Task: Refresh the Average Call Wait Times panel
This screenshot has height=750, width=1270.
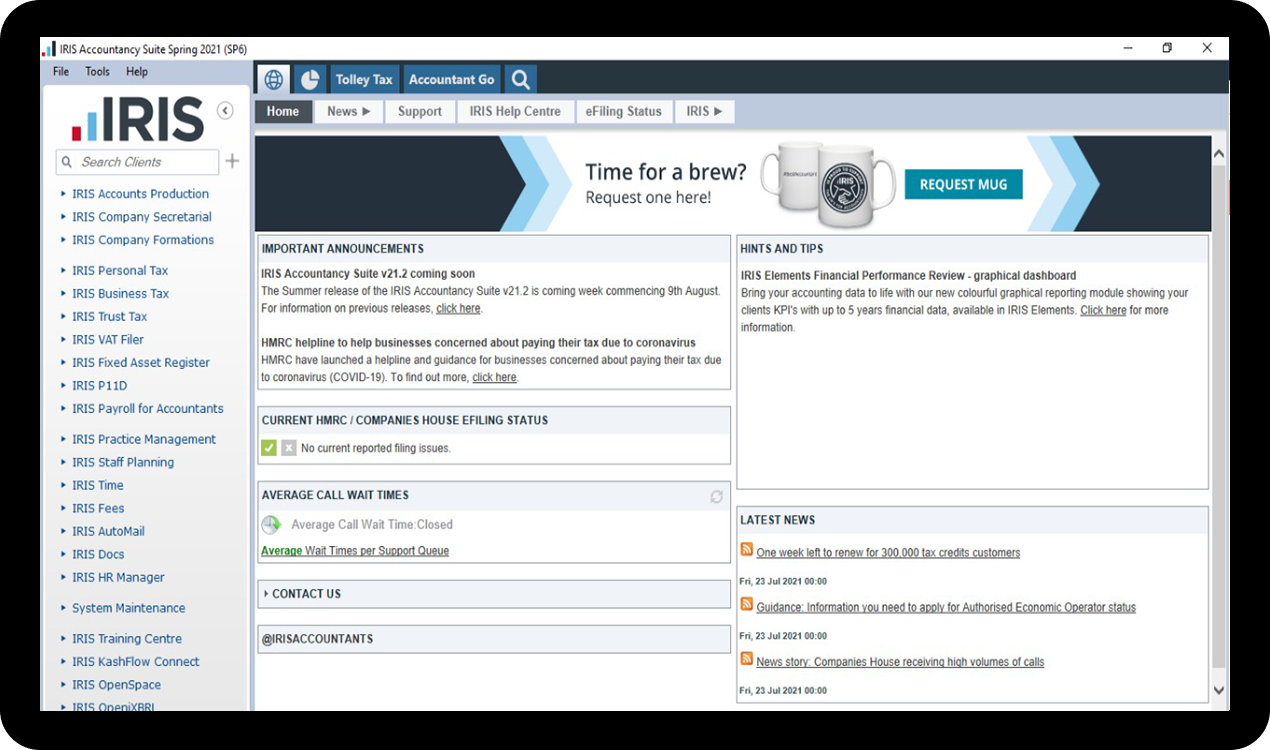Action: [x=716, y=497]
